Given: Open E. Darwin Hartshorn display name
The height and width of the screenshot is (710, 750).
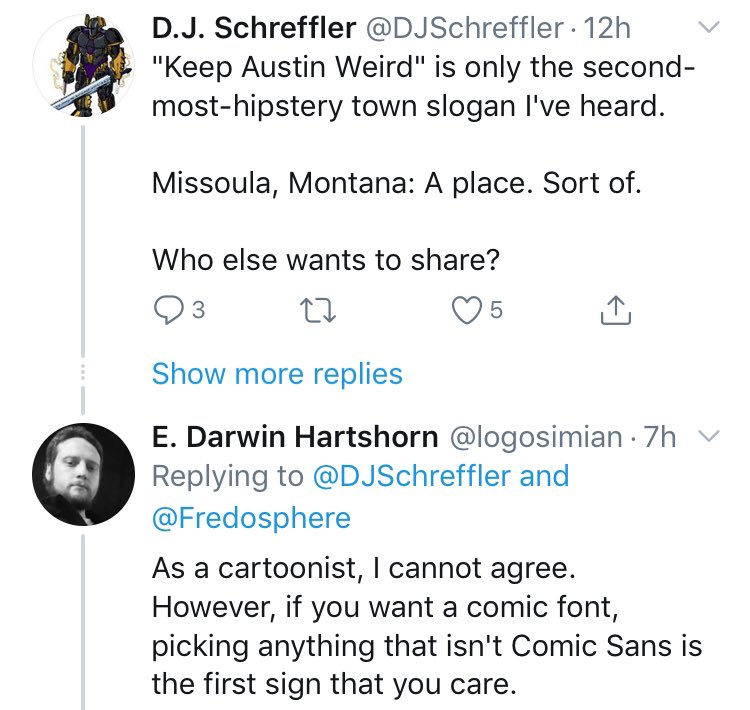Looking at the screenshot, I should (295, 436).
